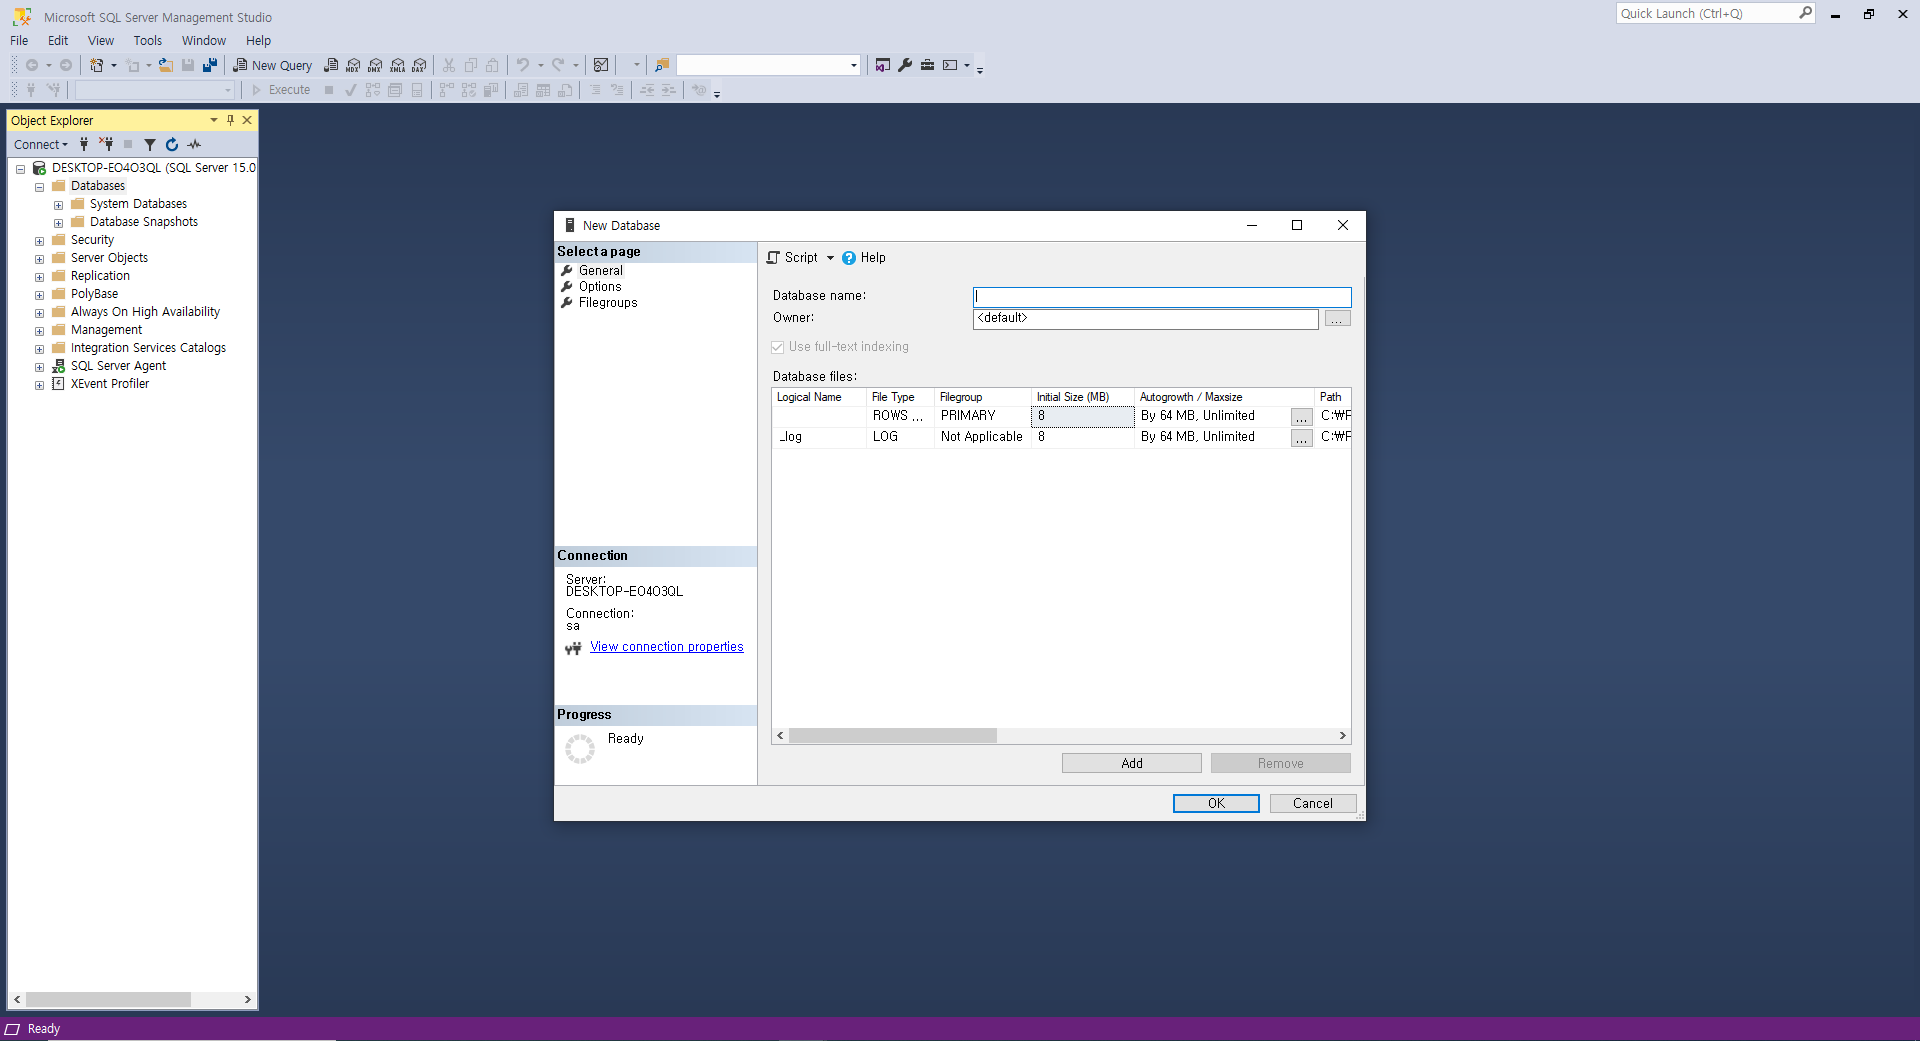Screen dimensions: 1920x1041
Task: Close the Object Explorer panel
Action: 247,120
